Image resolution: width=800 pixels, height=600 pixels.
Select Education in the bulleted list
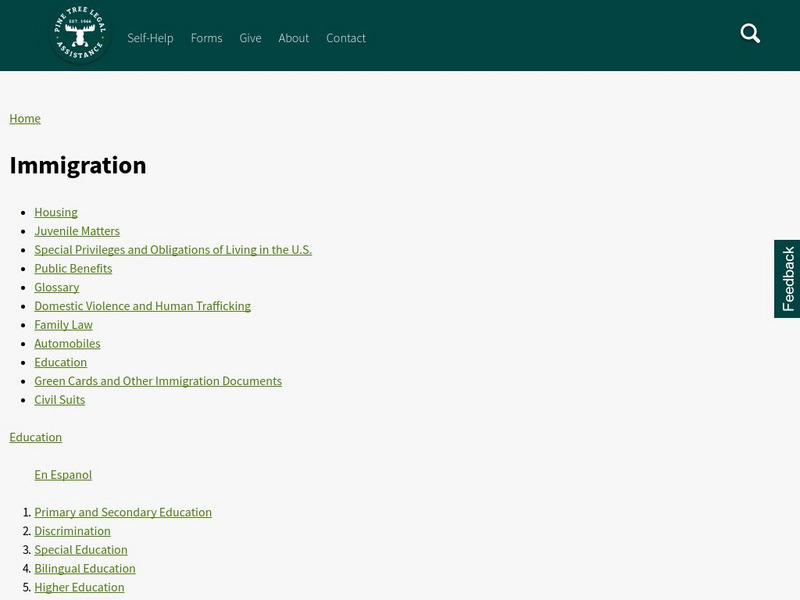coord(61,363)
